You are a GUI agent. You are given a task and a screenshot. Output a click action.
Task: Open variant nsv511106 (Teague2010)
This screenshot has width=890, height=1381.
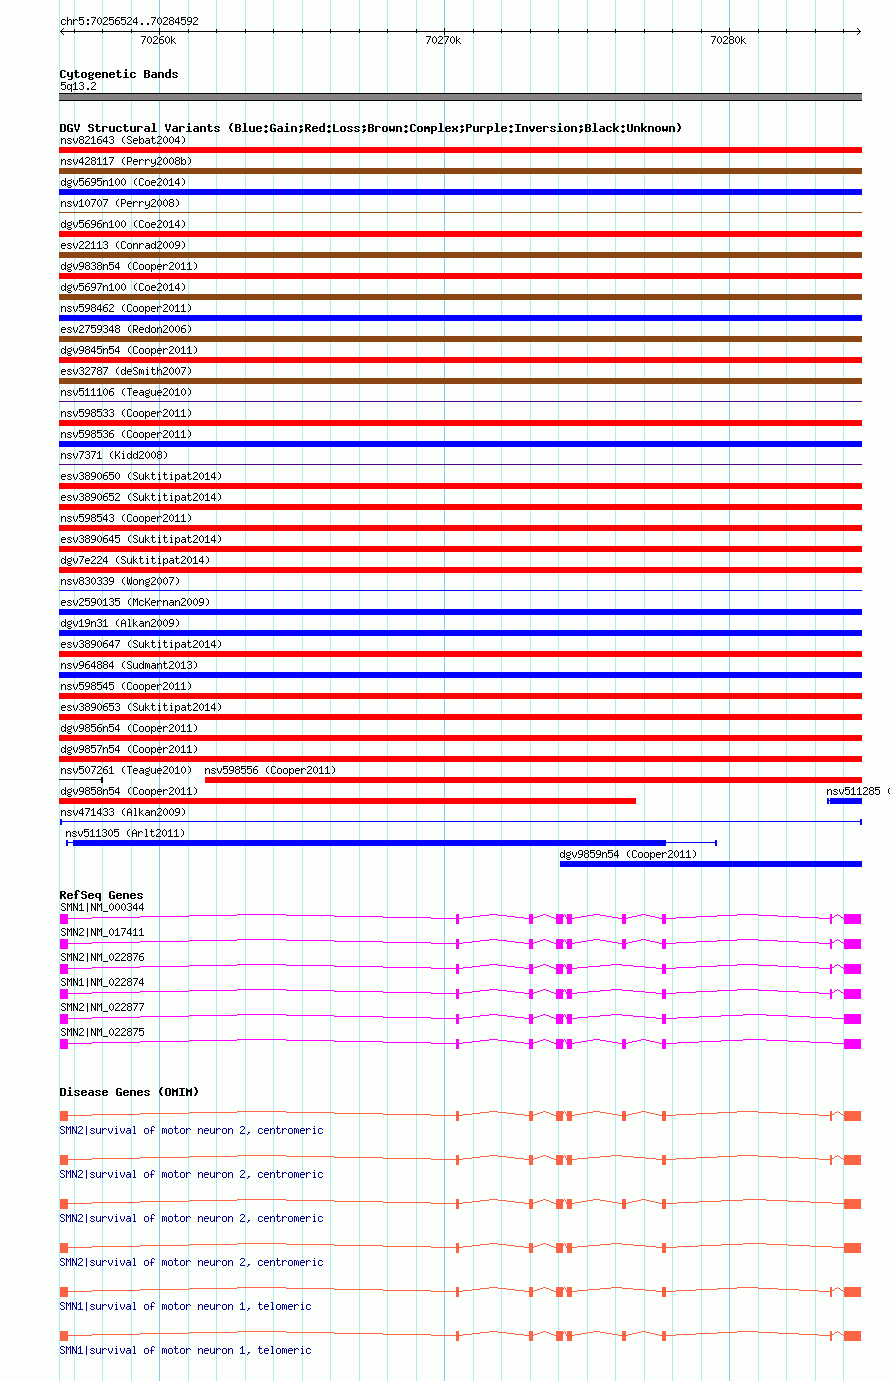(126, 392)
